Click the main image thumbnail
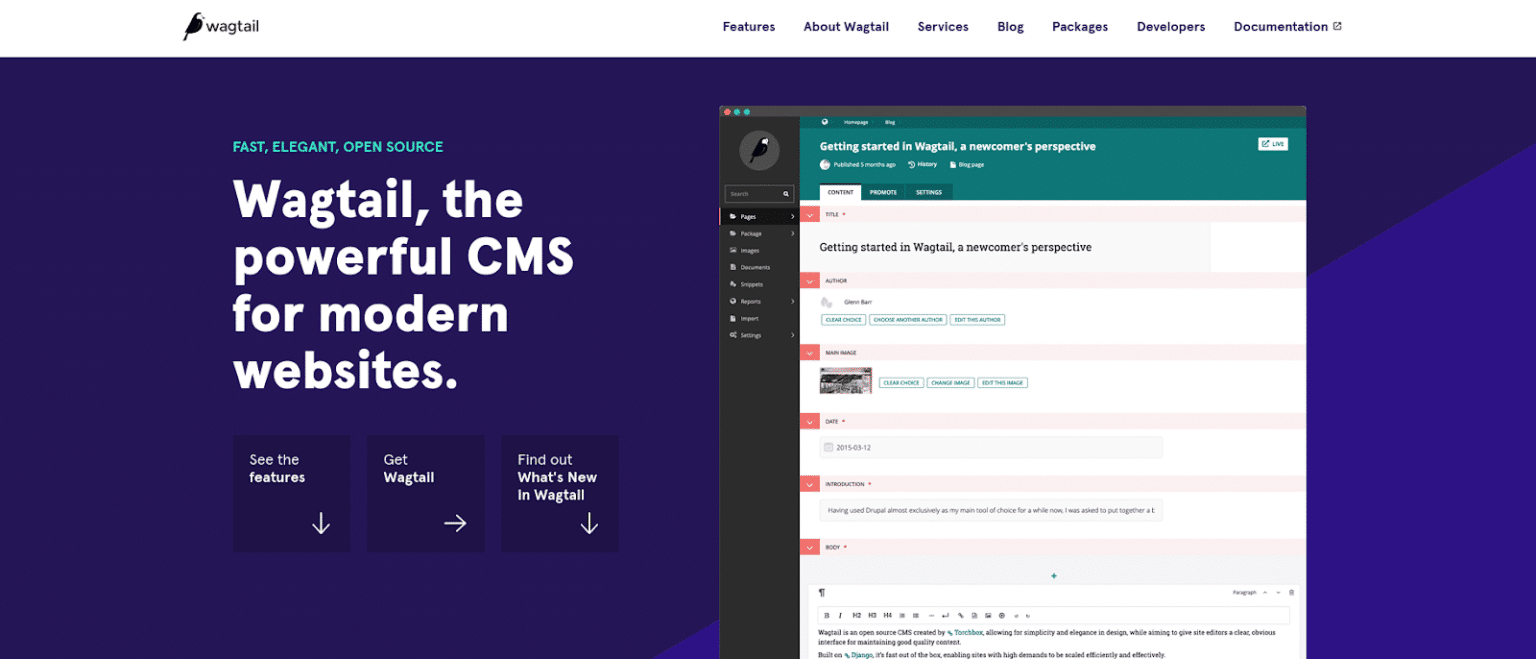This screenshot has width=1536, height=659. tap(845, 381)
